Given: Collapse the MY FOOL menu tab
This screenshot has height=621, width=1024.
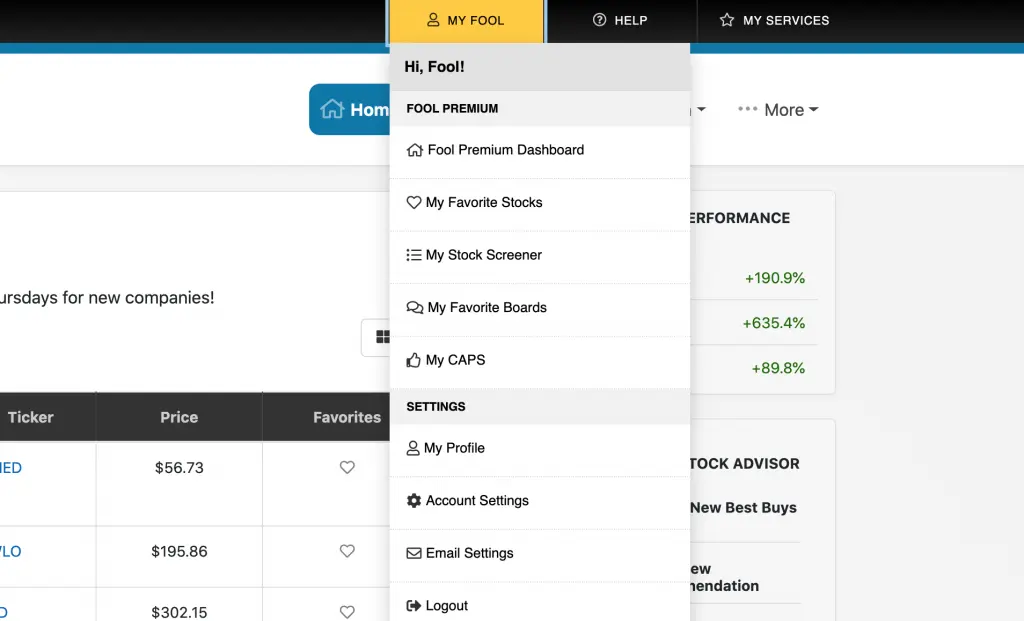Looking at the screenshot, I should (x=466, y=21).
